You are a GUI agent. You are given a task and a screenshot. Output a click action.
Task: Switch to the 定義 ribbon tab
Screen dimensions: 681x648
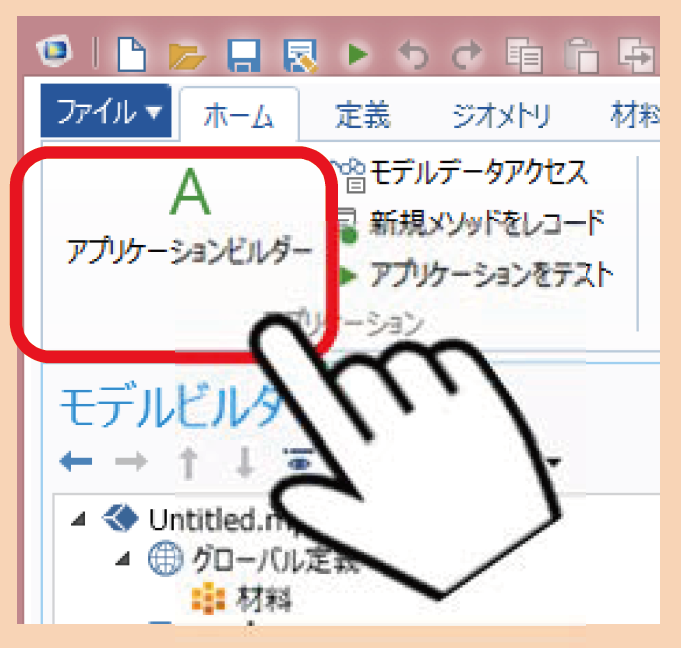pyautogui.click(x=363, y=115)
